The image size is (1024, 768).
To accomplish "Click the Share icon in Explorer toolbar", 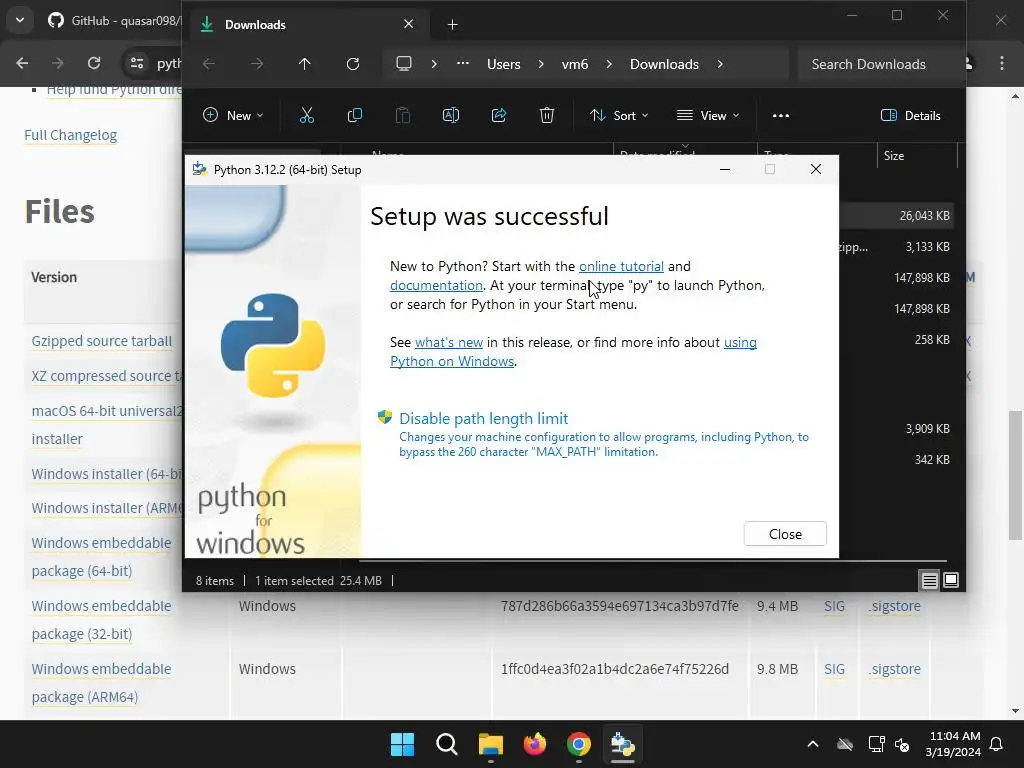I will [x=499, y=116].
